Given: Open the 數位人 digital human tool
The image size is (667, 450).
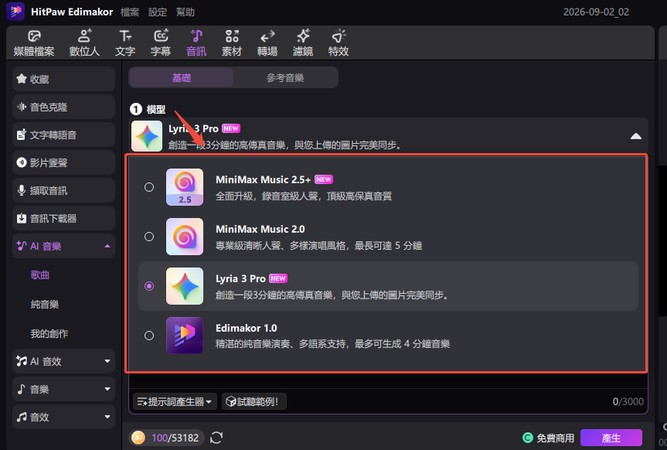Looking at the screenshot, I should point(84,43).
